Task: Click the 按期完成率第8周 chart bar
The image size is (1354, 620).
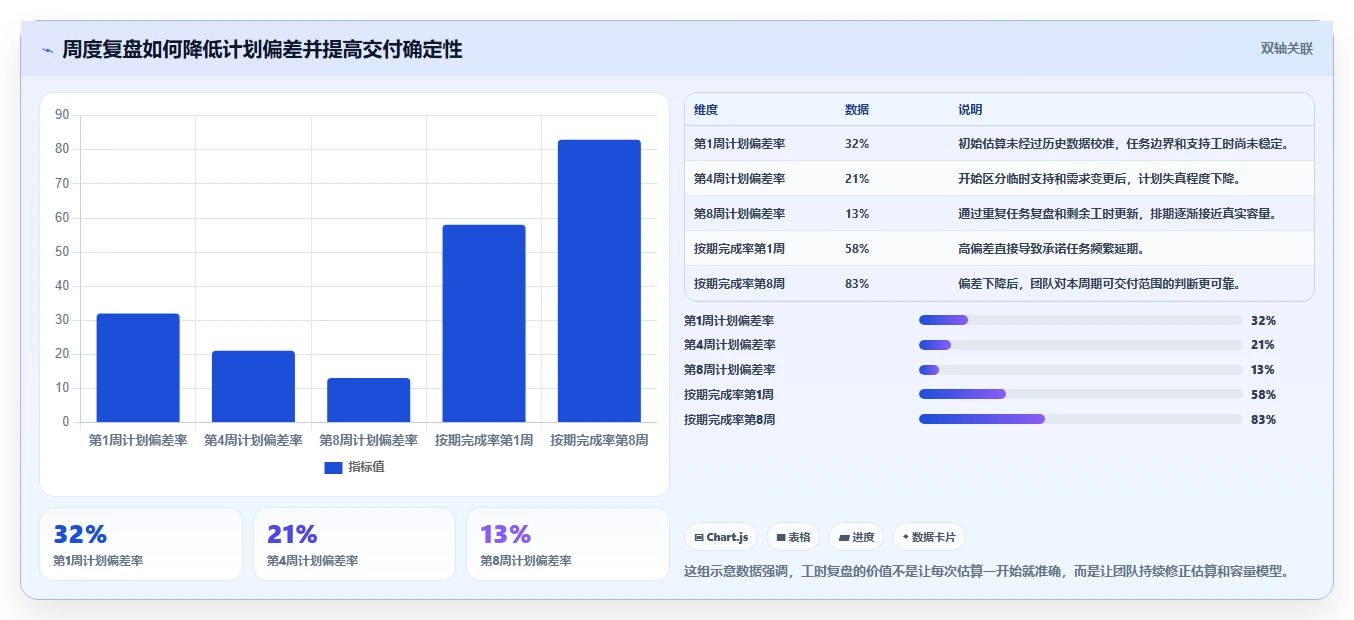Action: click(x=599, y=281)
